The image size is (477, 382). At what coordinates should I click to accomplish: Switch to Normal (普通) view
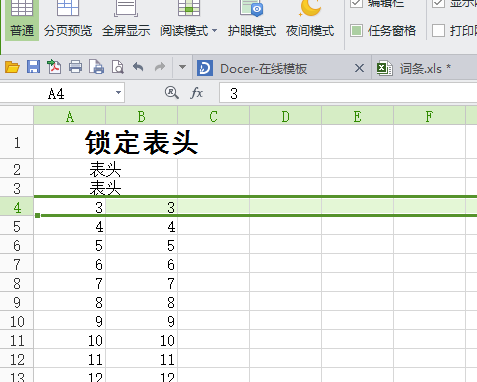(22, 20)
